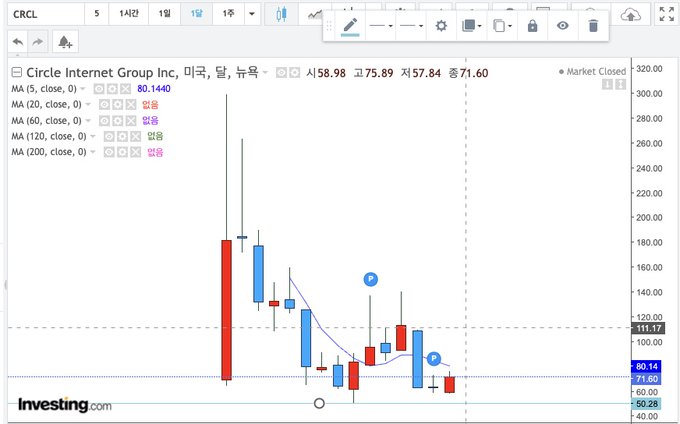The image size is (680, 424).
Task: Click the upper blue P marker
Action: point(370,279)
